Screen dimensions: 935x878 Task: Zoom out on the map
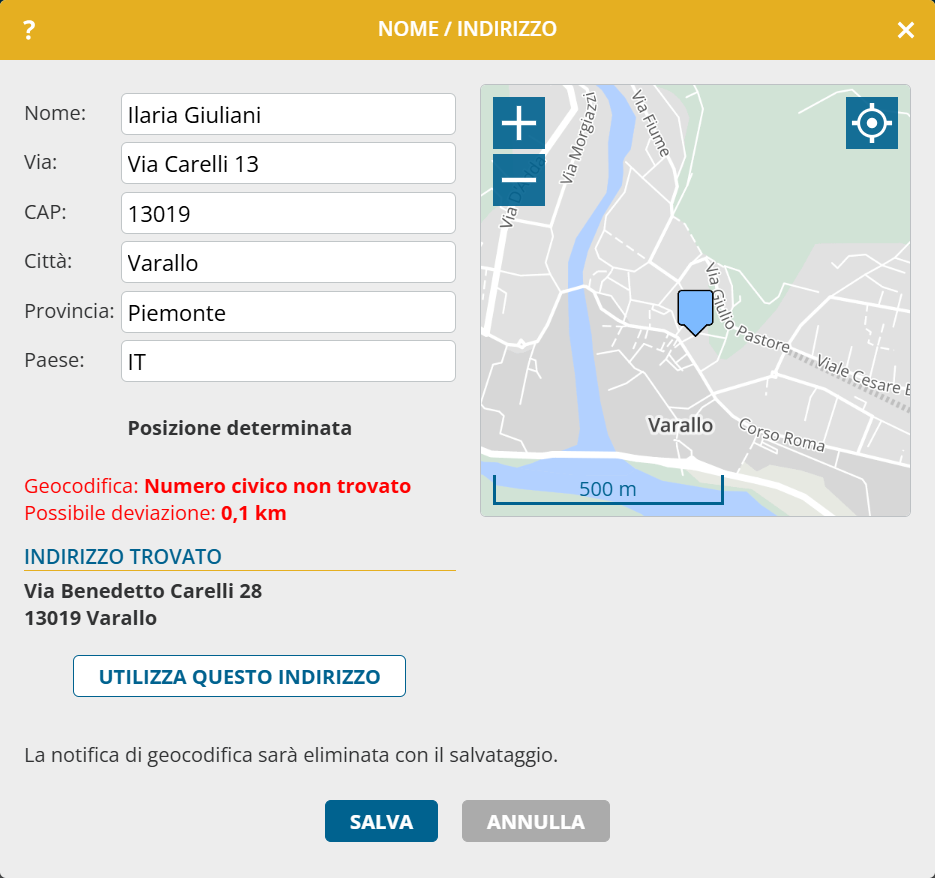[518, 180]
